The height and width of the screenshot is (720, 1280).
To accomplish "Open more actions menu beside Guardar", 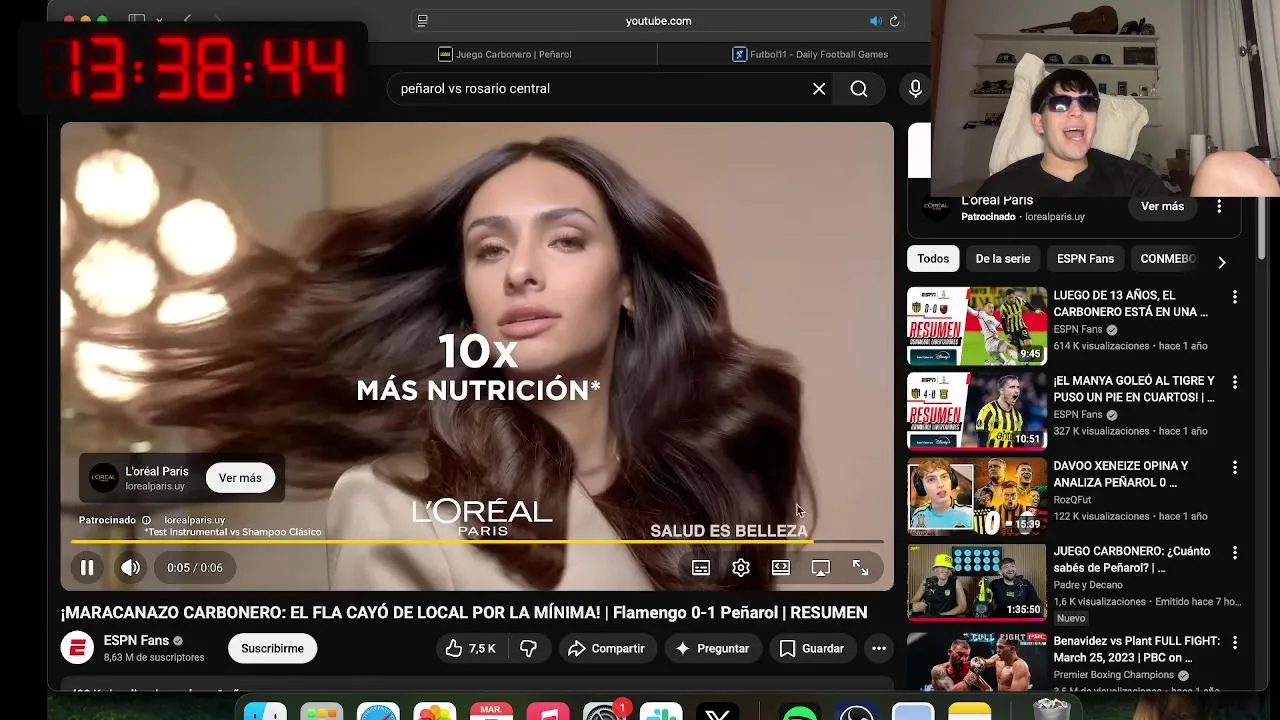I will click(x=879, y=648).
